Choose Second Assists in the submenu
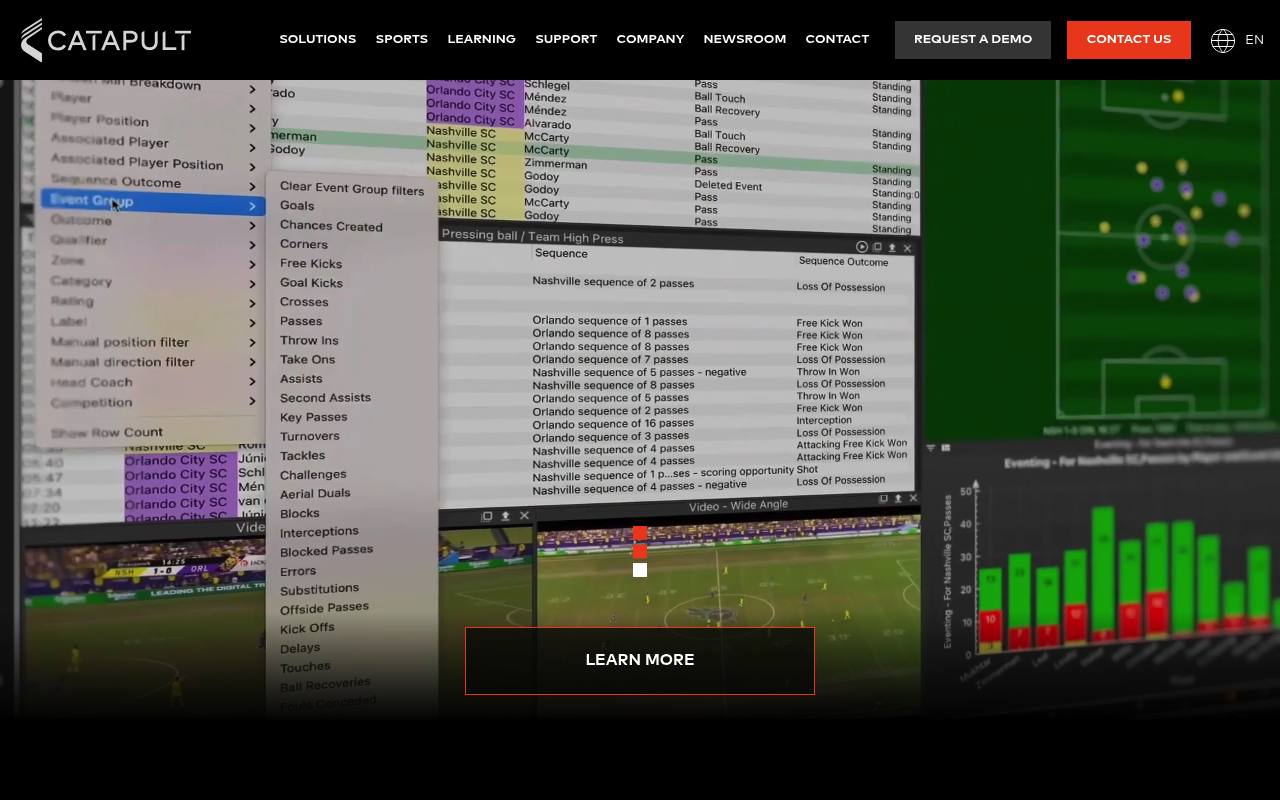The width and height of the screenshot is (1280, 800). (x=325, y=398)
